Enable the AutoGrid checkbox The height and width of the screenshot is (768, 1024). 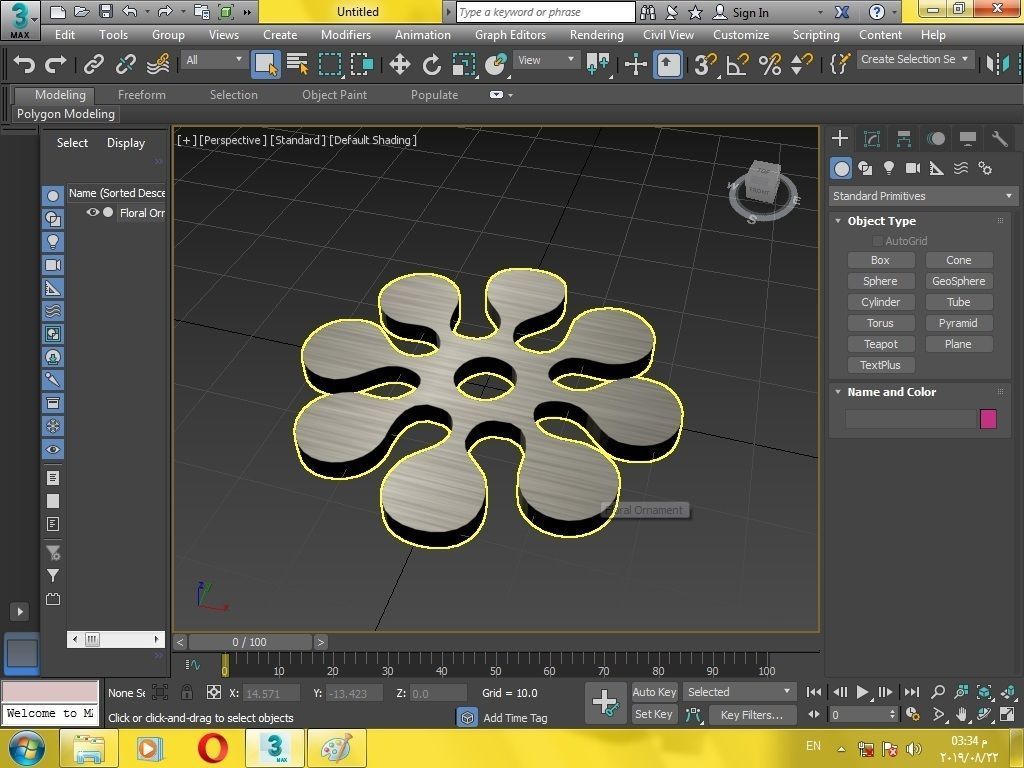point(878,241)
